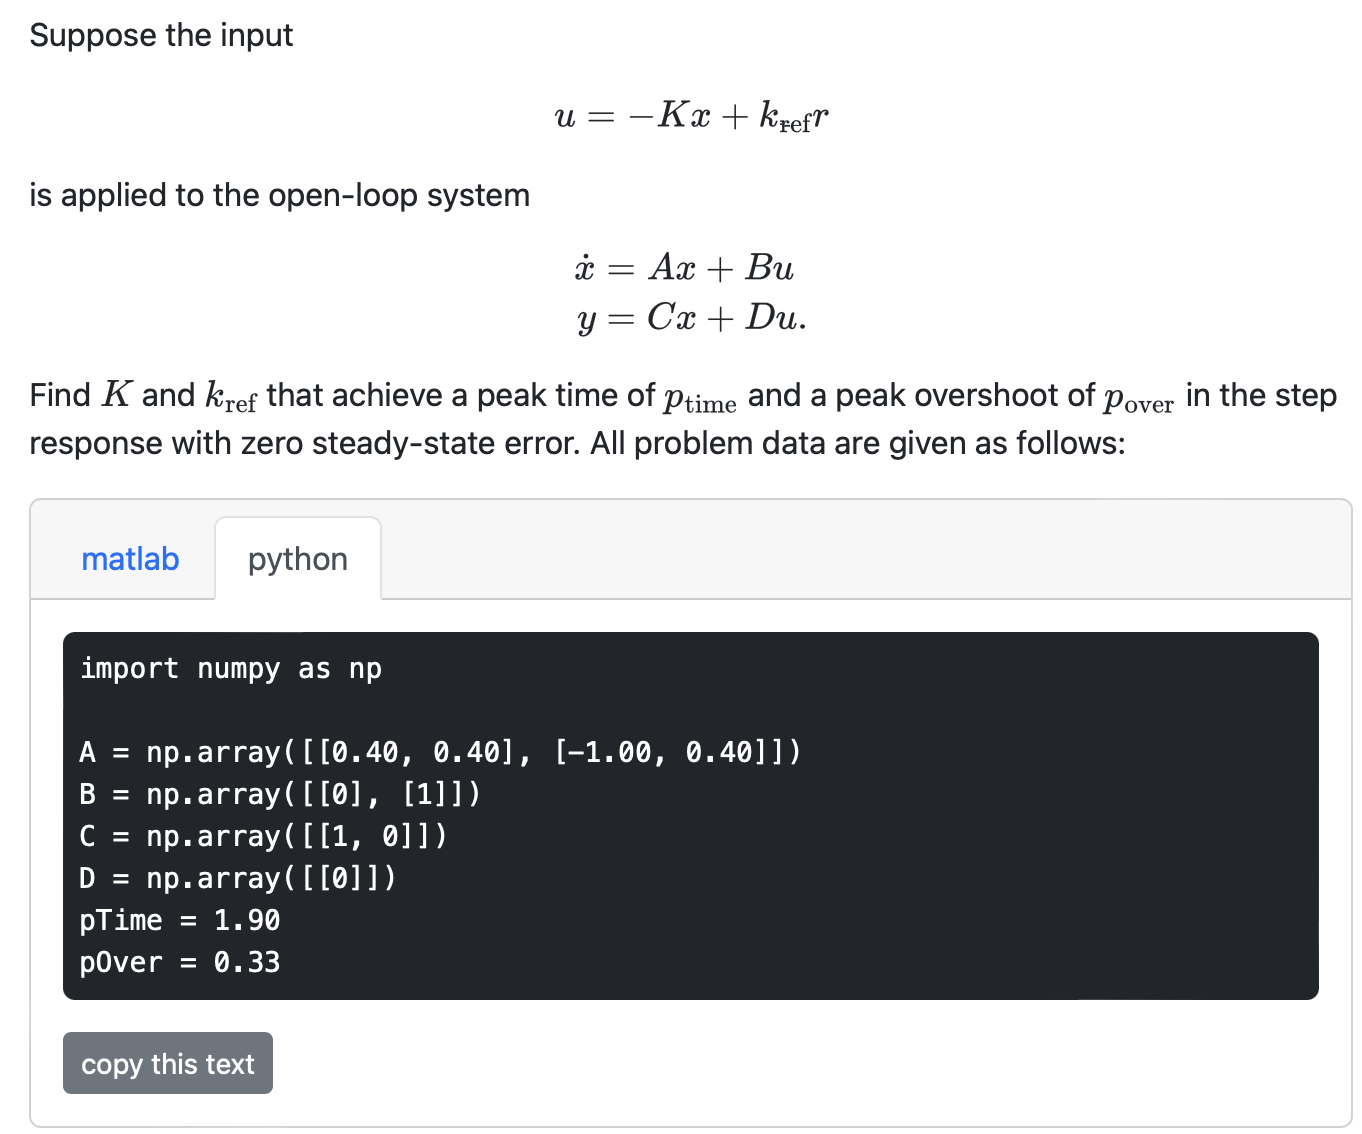Switch to the matlab tab

[130, 559]
